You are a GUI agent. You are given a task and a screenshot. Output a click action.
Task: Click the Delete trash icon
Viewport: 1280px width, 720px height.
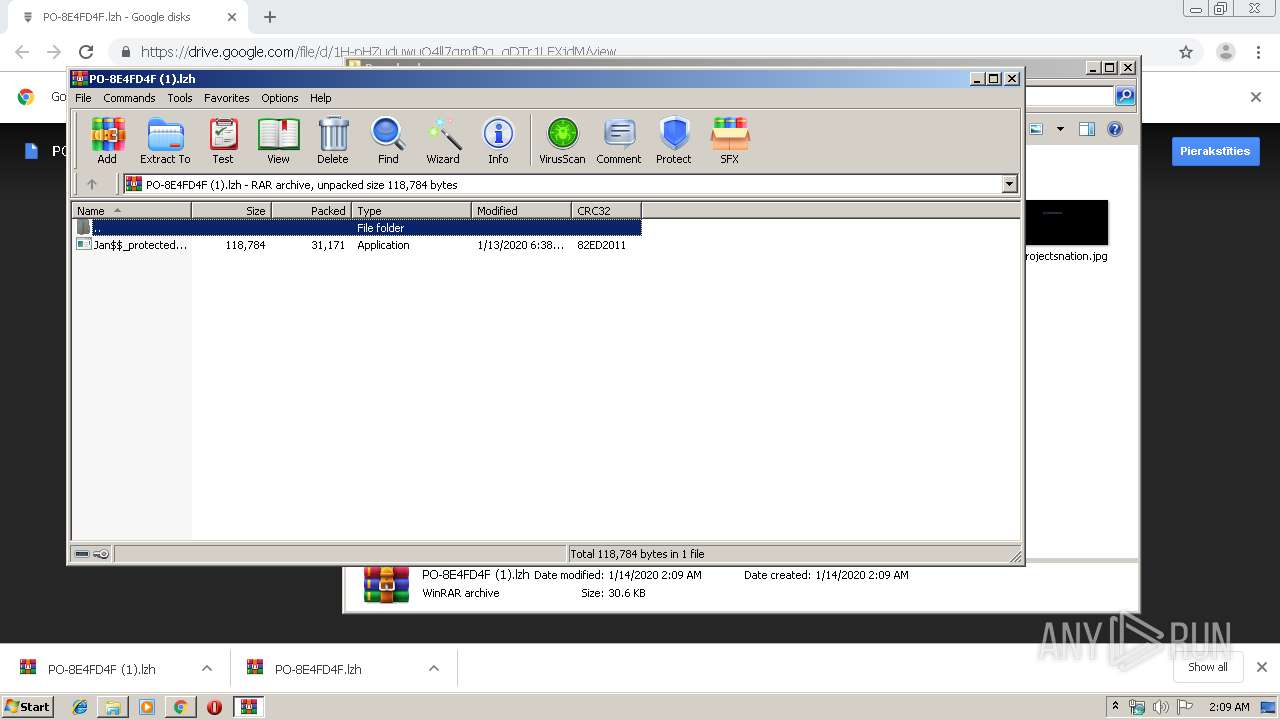(333, 141)
